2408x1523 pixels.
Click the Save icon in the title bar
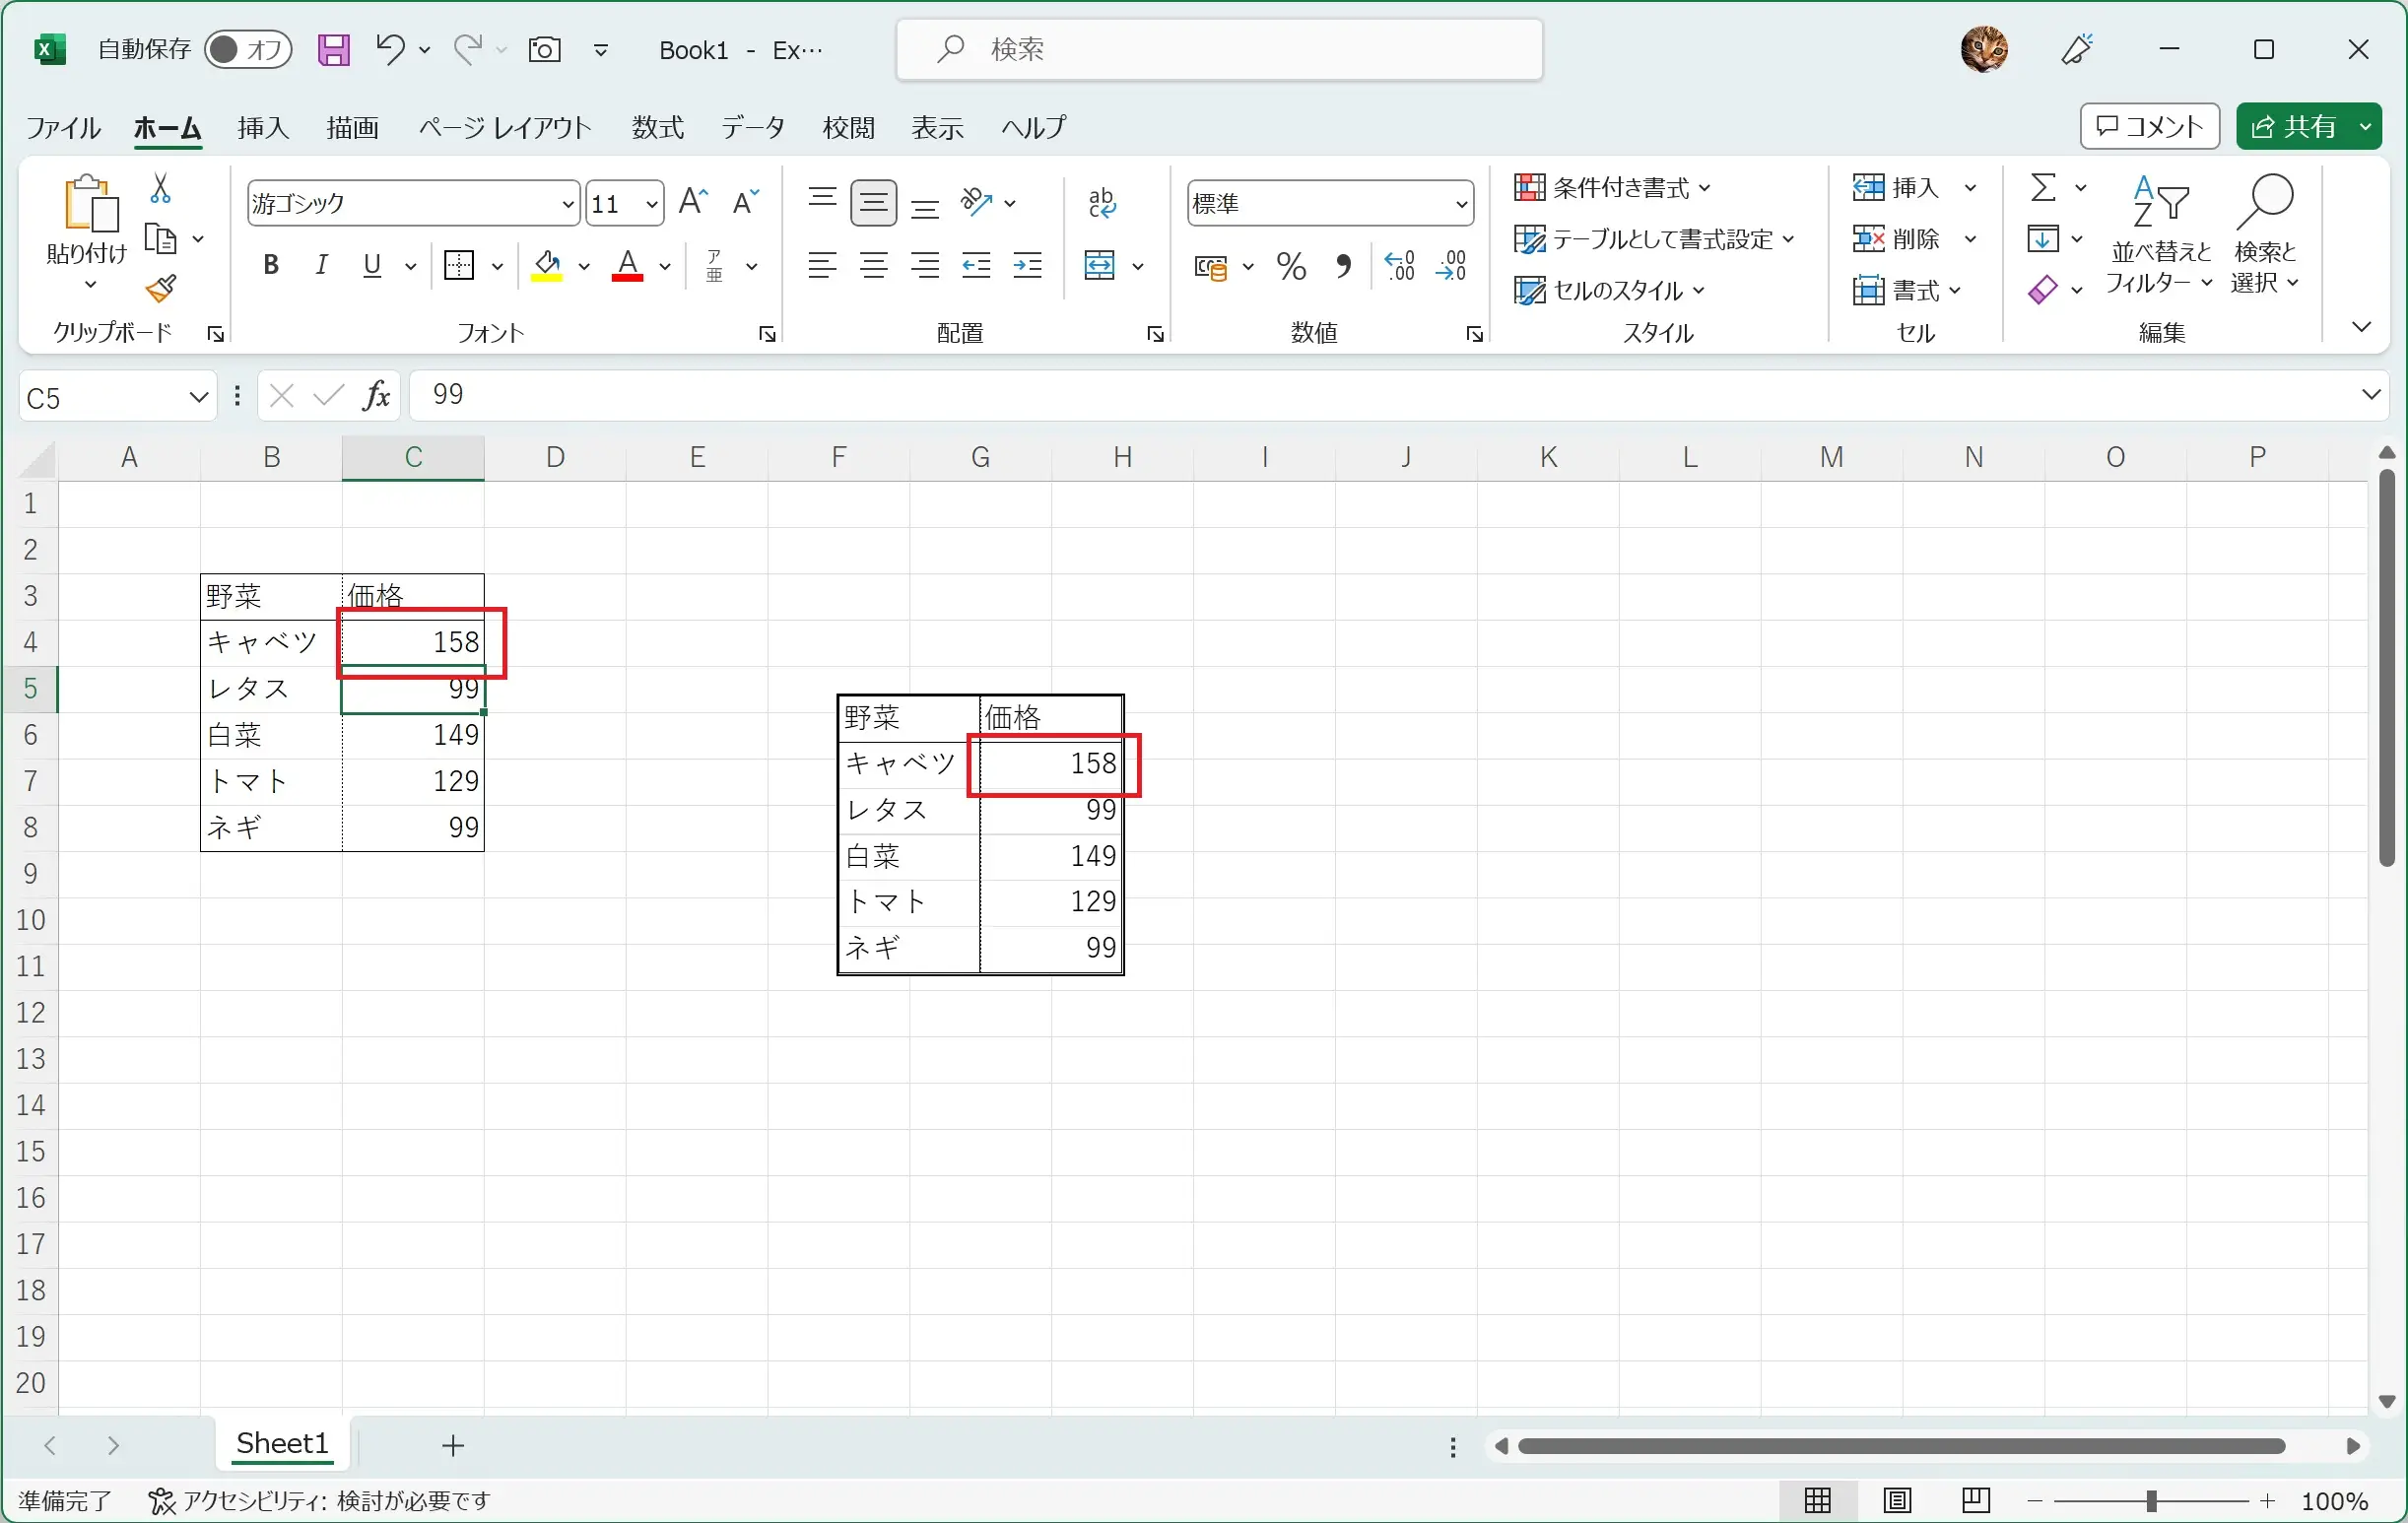[x=333, y=49]
